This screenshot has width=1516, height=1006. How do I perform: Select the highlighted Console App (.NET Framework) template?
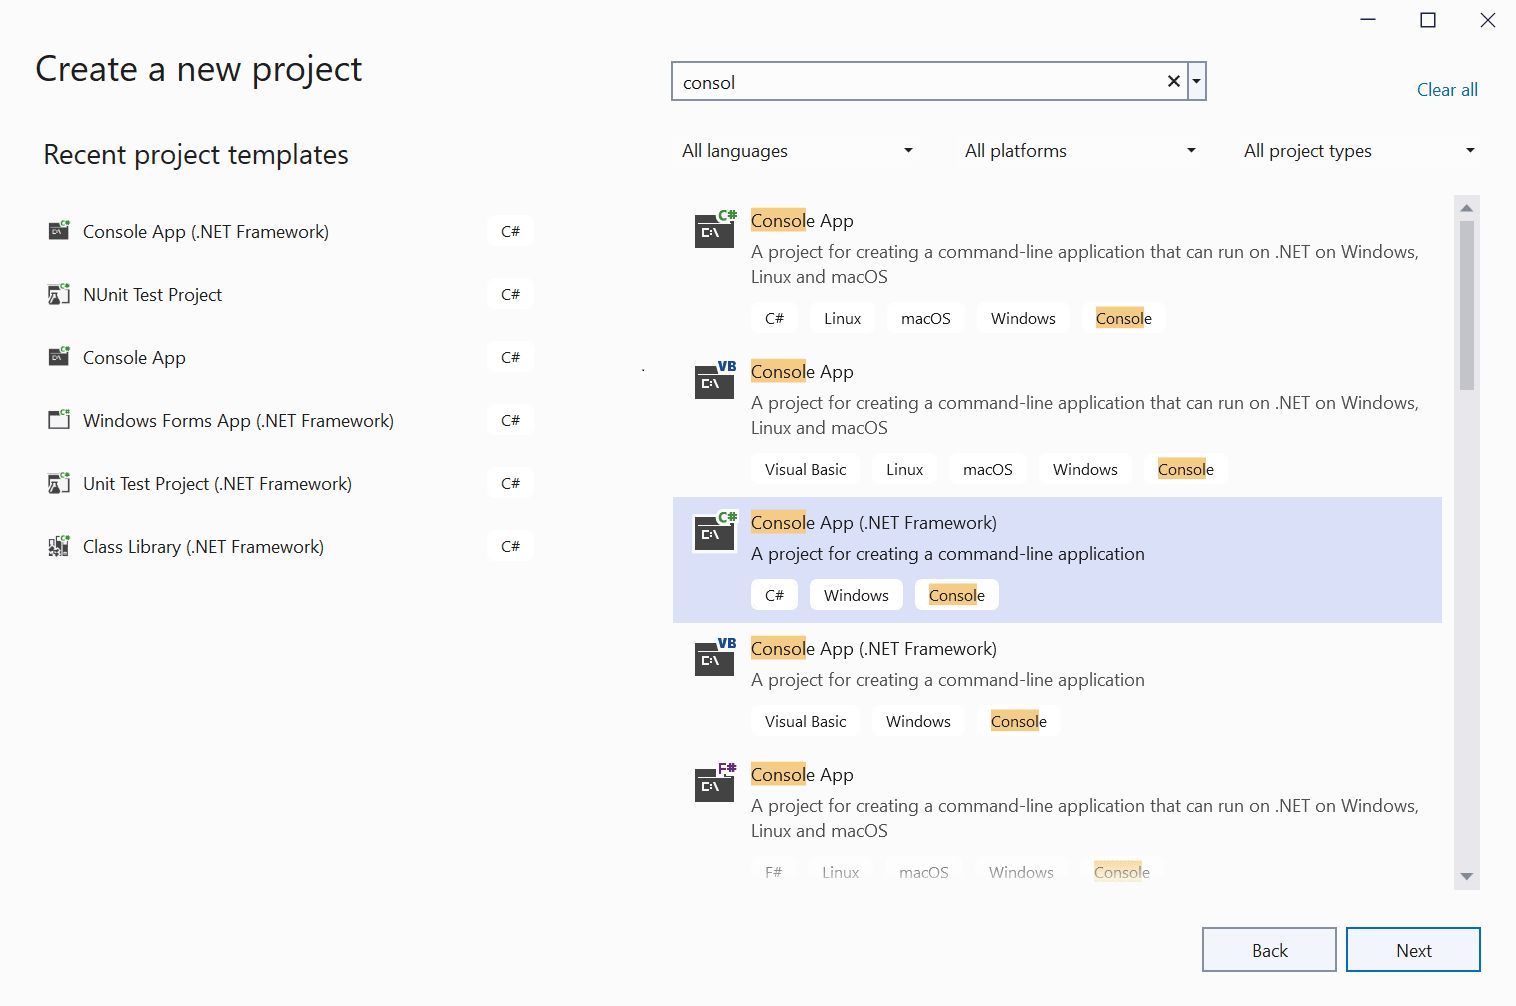(1056, 560)
